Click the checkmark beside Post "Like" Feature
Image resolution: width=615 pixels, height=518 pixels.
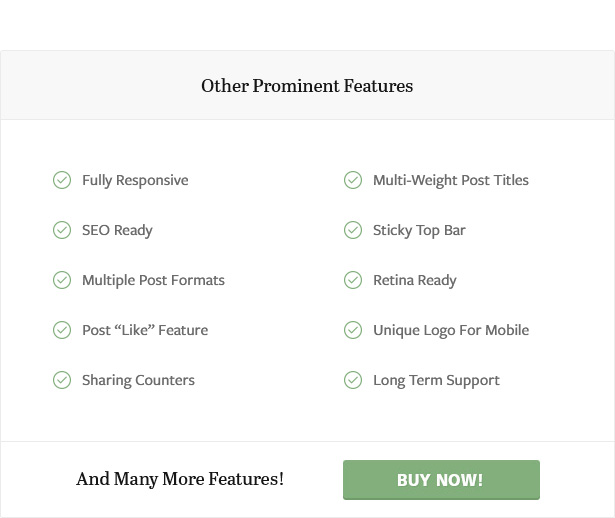(62, 330)
